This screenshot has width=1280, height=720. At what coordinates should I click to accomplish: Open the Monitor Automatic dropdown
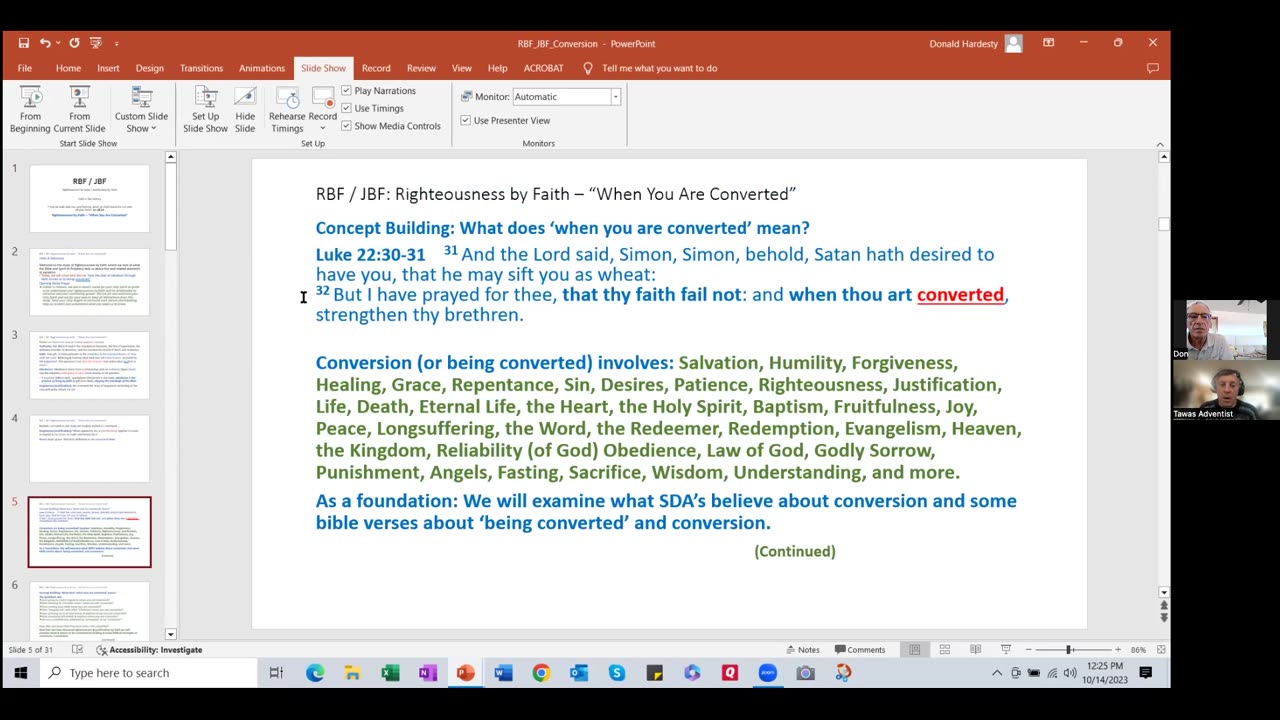tap(615, 97)
